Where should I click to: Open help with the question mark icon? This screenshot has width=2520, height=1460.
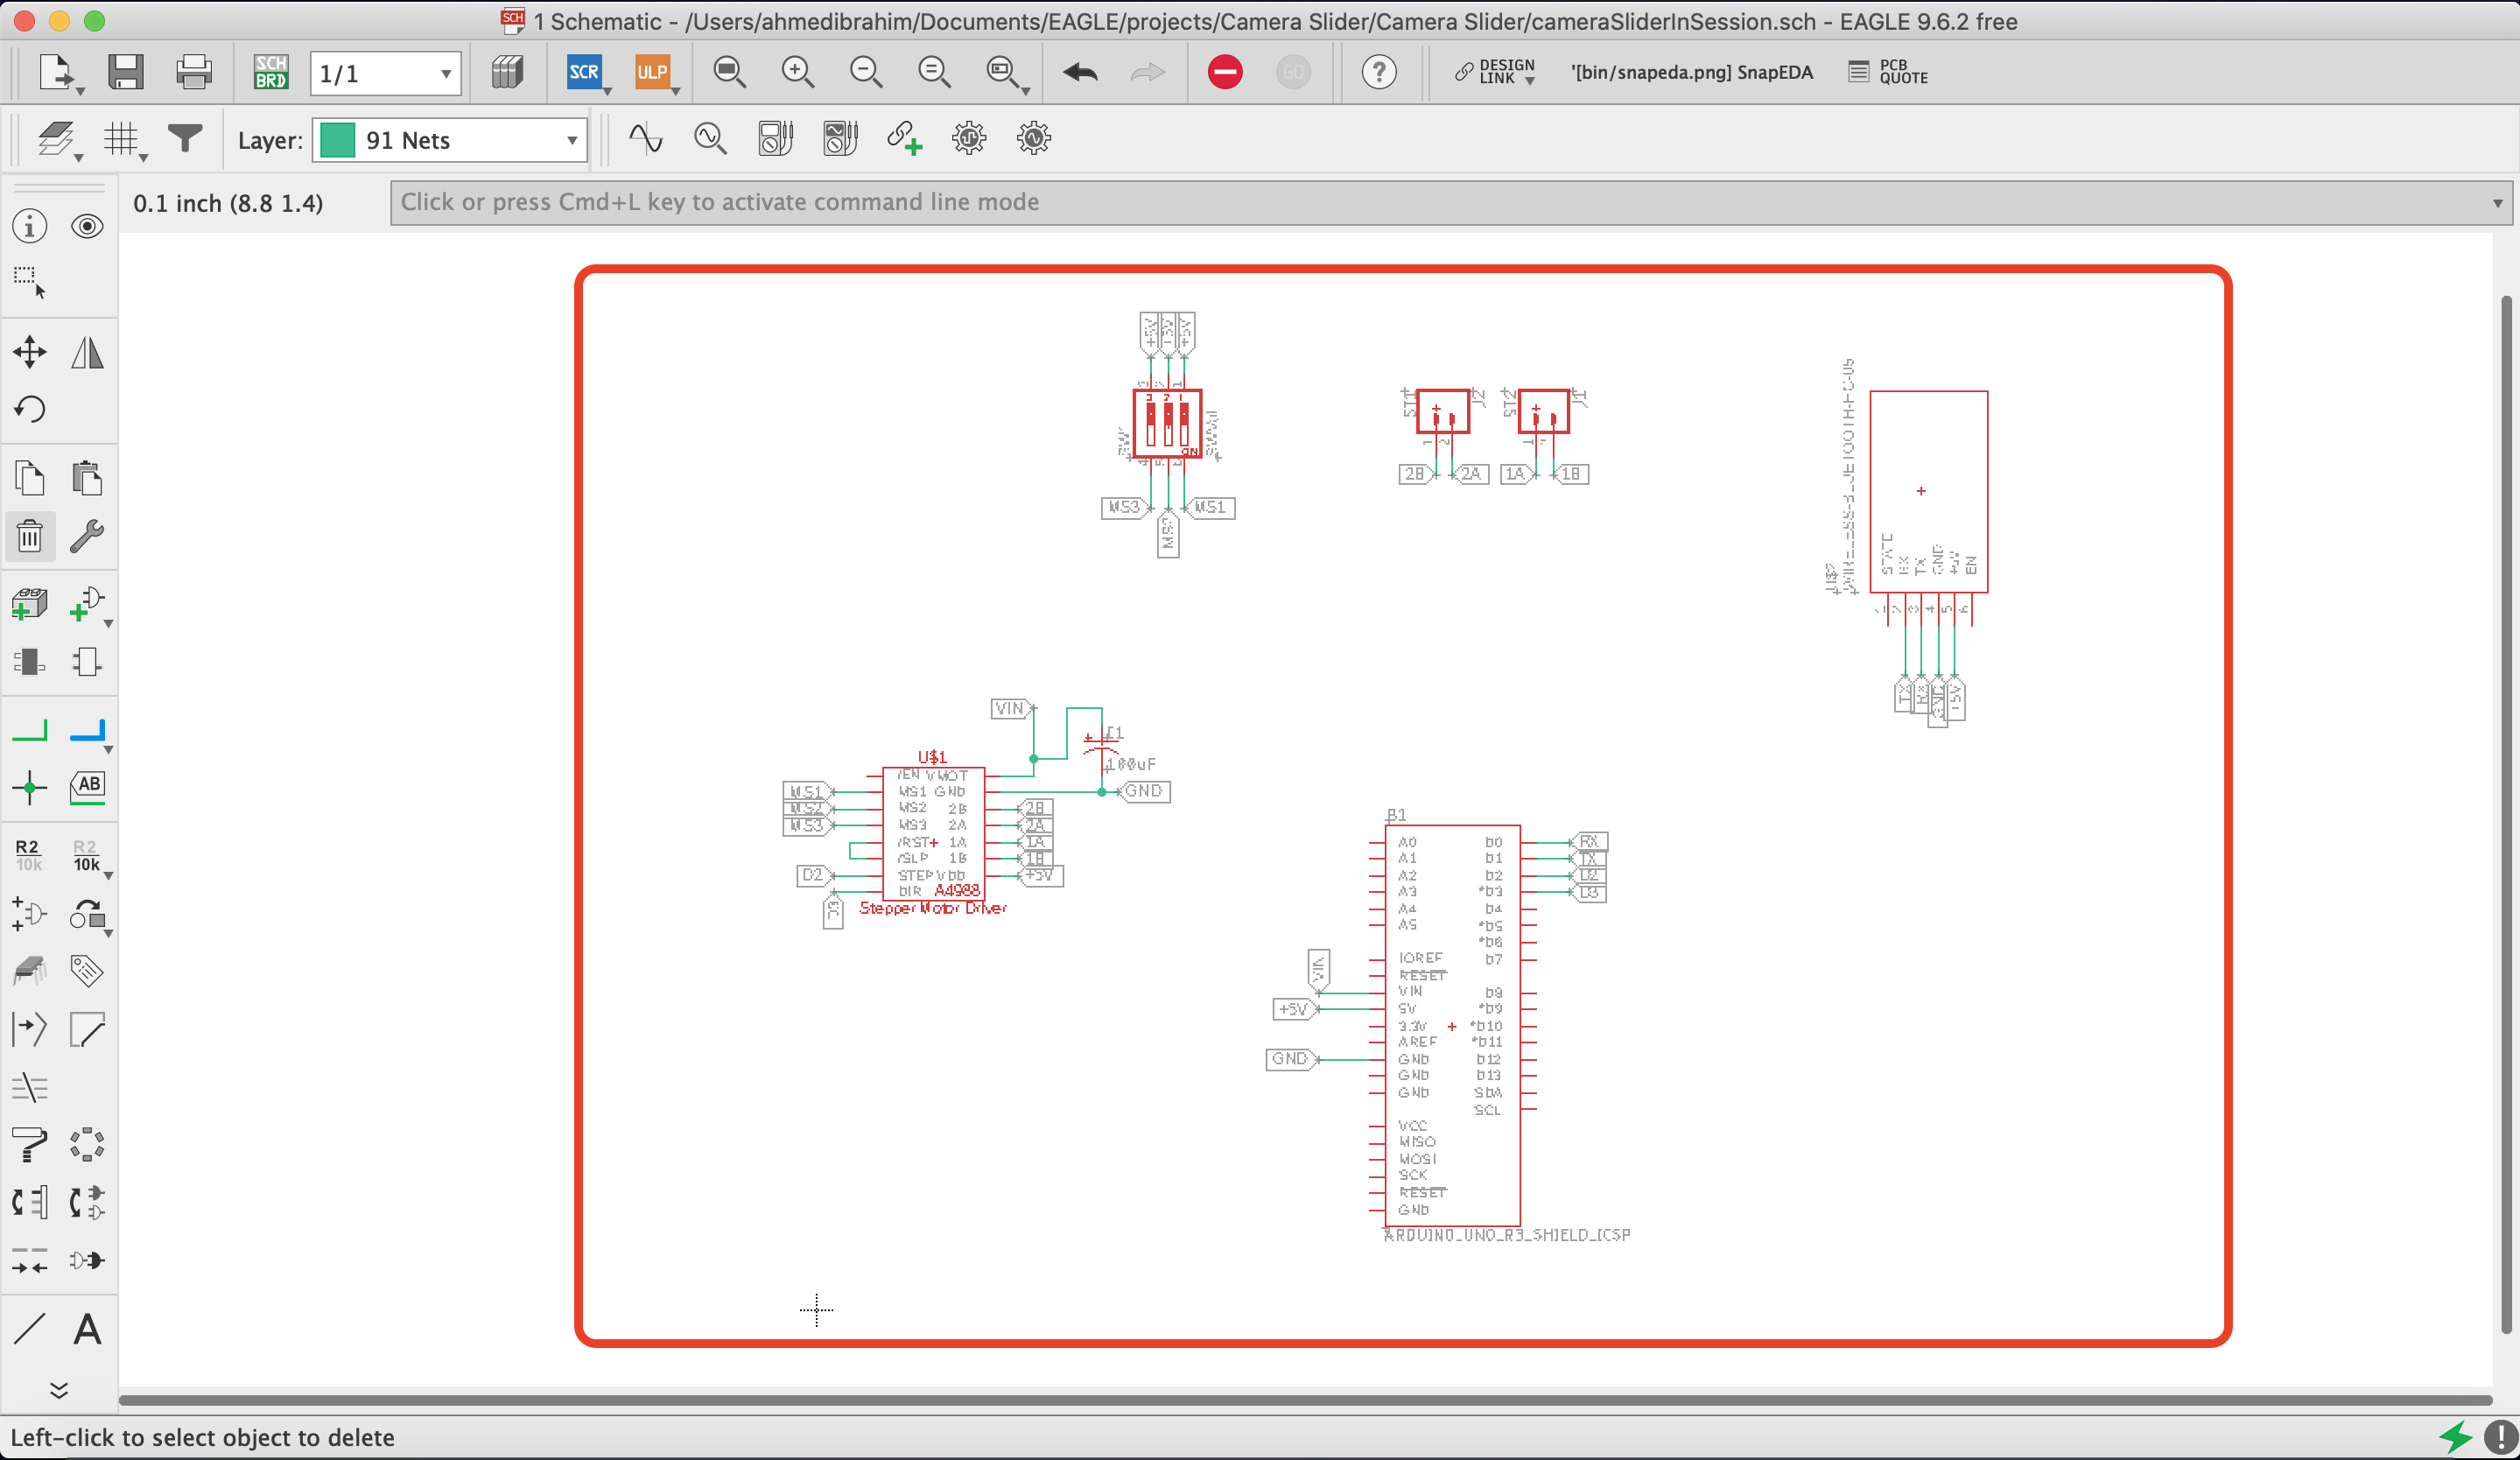coord(1379,72)
